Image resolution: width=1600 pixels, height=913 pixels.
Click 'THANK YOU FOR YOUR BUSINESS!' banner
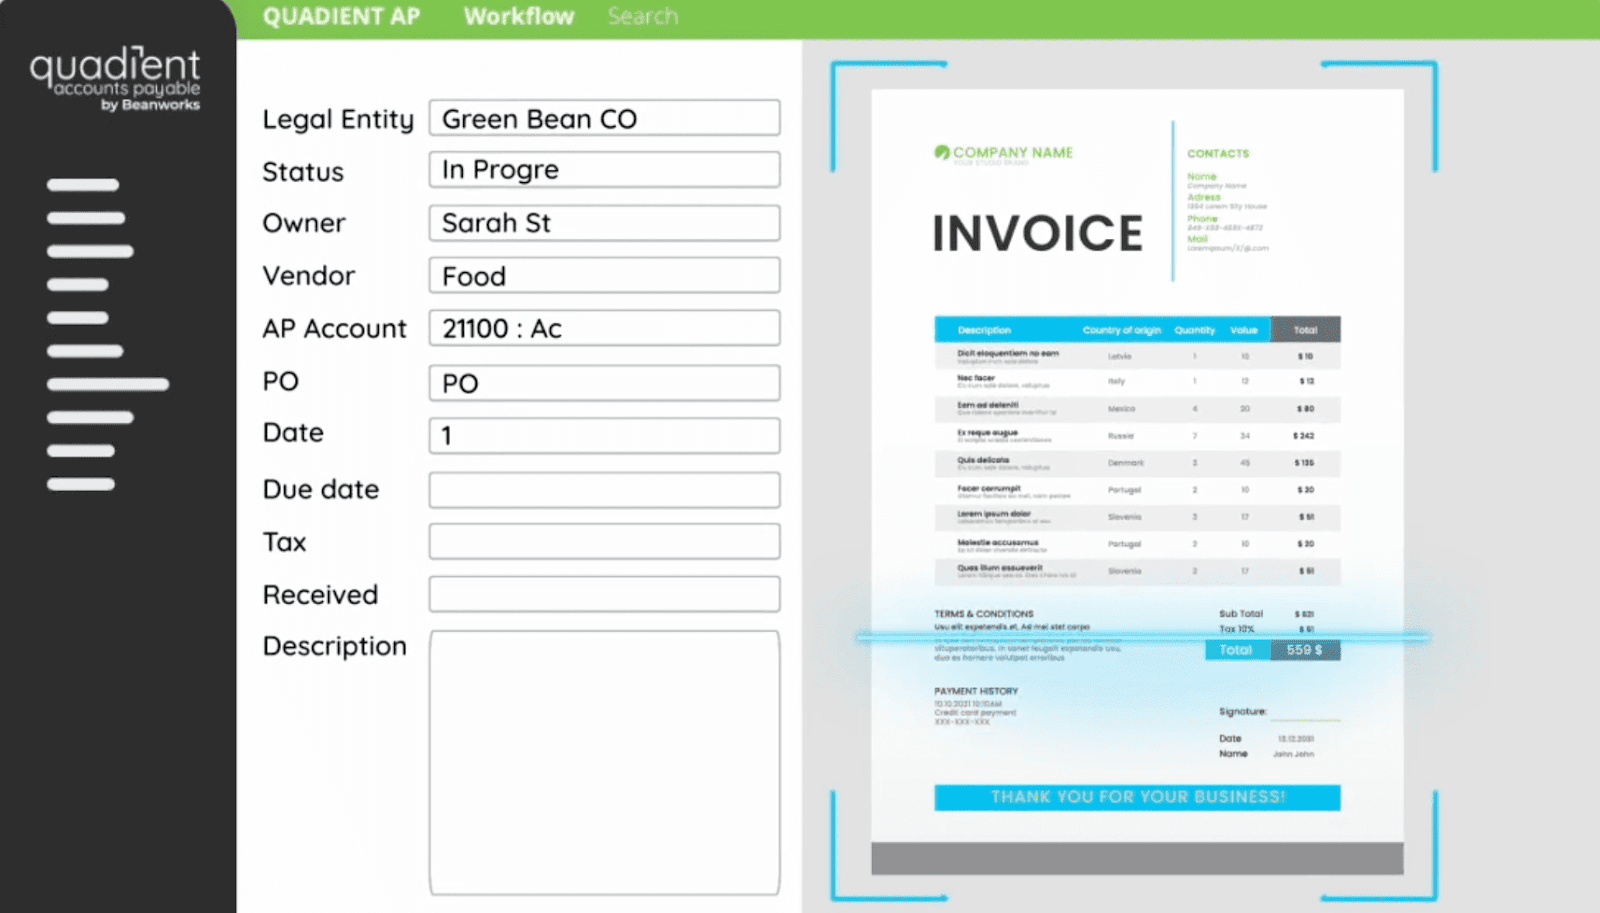[1137, 797]
